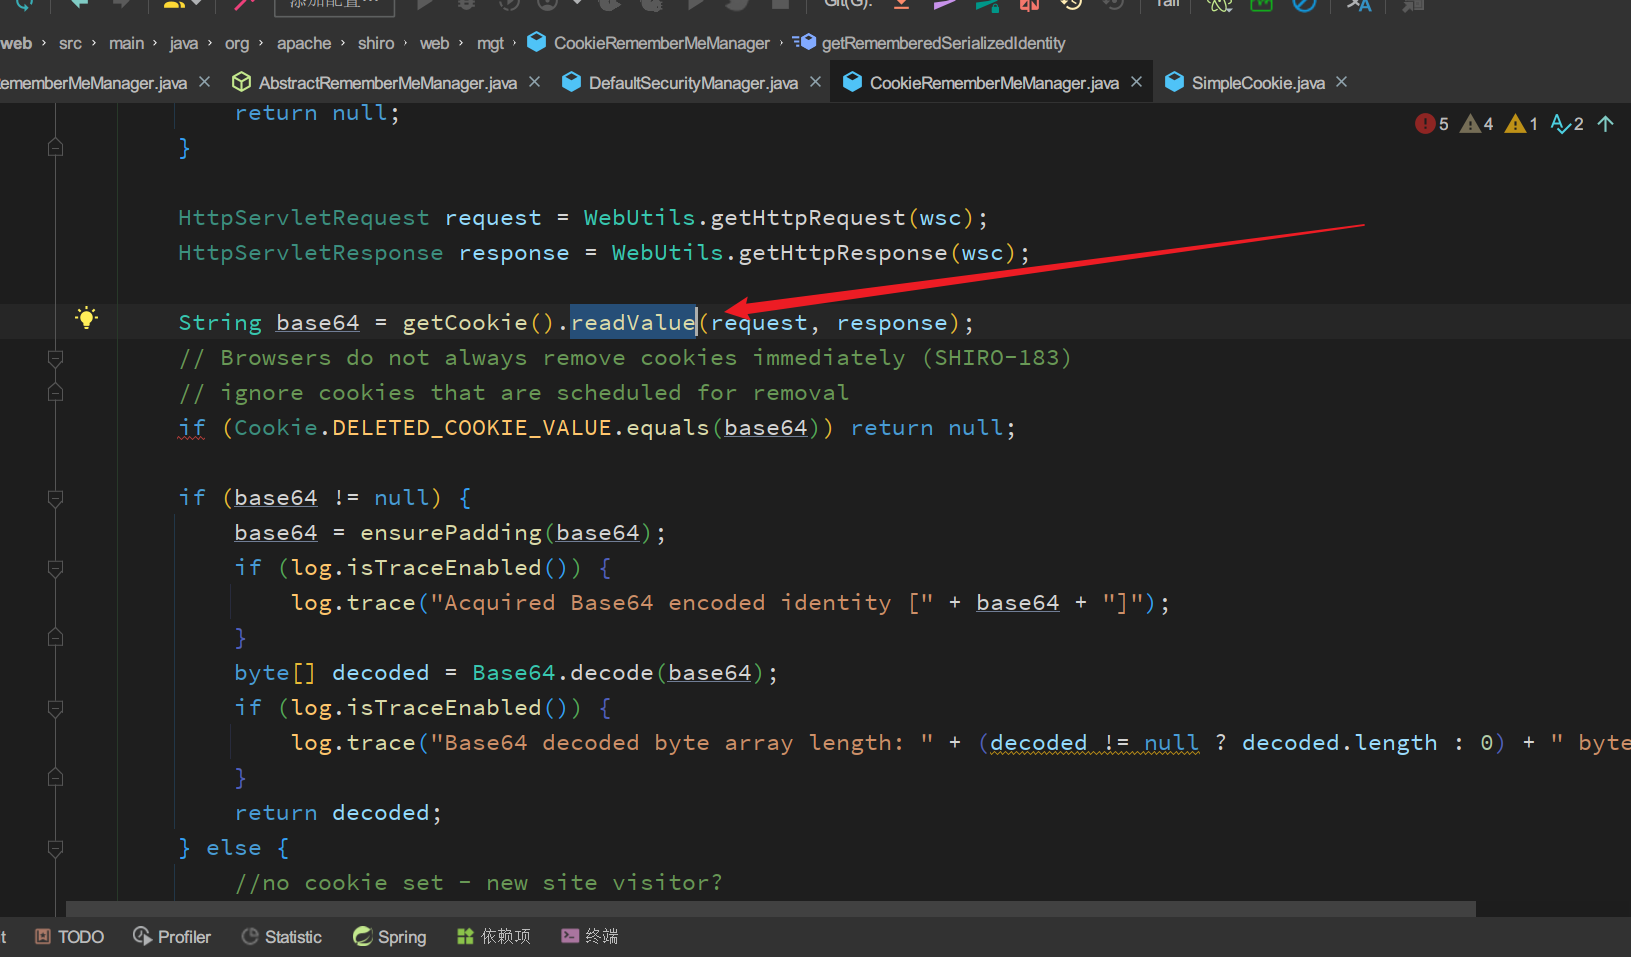Click the 'shiro' breadcrumb segment

[x=376, y=43]
